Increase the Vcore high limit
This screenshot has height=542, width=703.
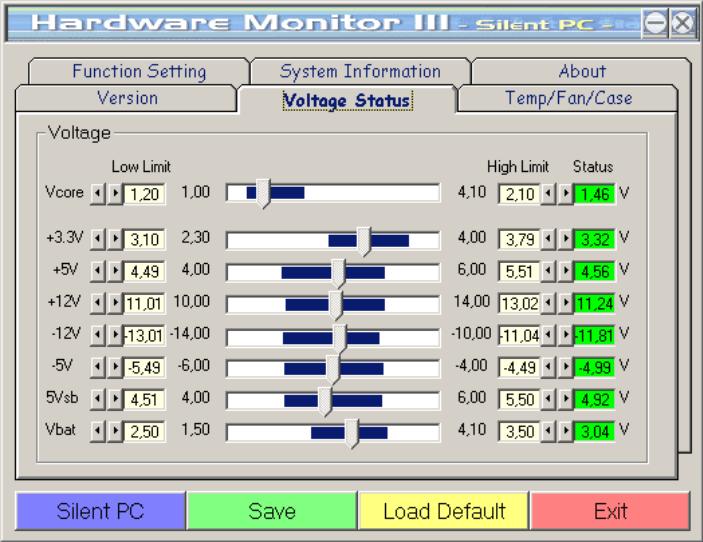coord(565,194)
